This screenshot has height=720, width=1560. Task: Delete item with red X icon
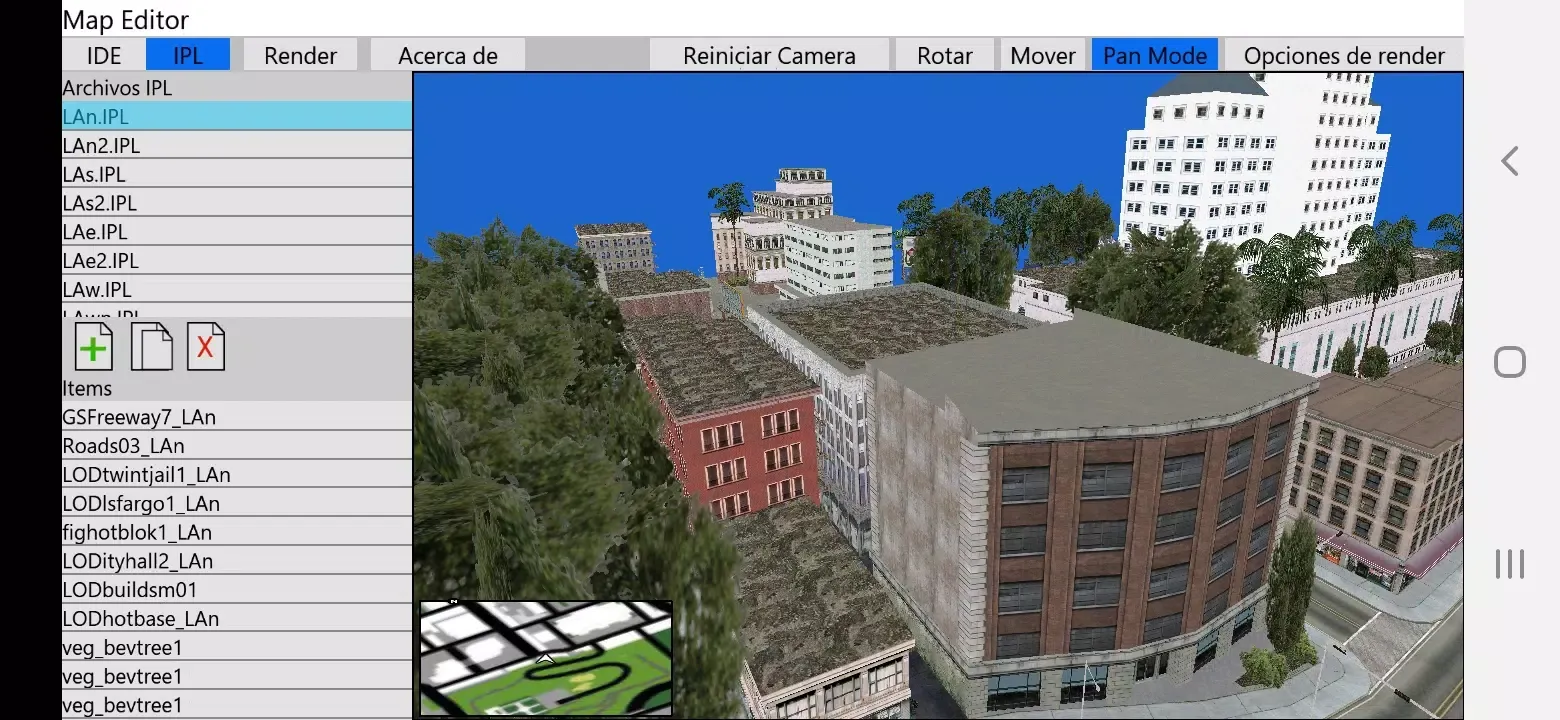pyautogui.click(x=205, y=347)
